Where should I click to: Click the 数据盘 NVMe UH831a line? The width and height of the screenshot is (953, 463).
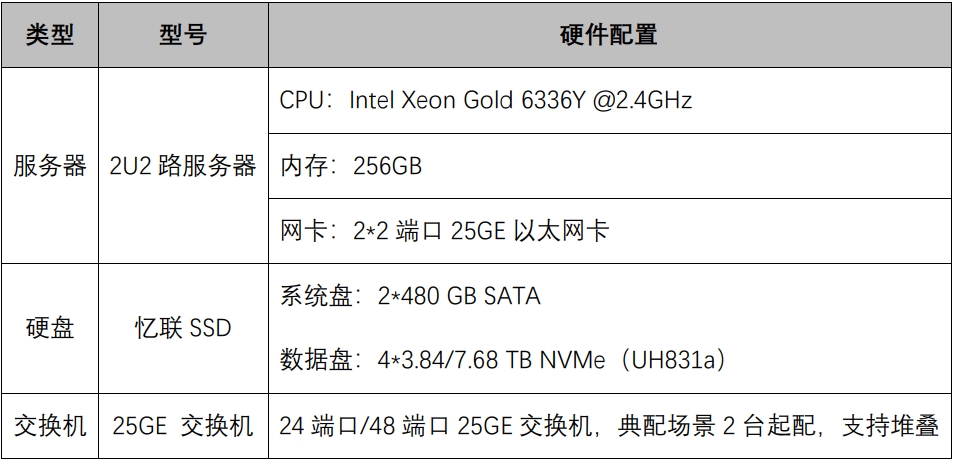[502, 360]
